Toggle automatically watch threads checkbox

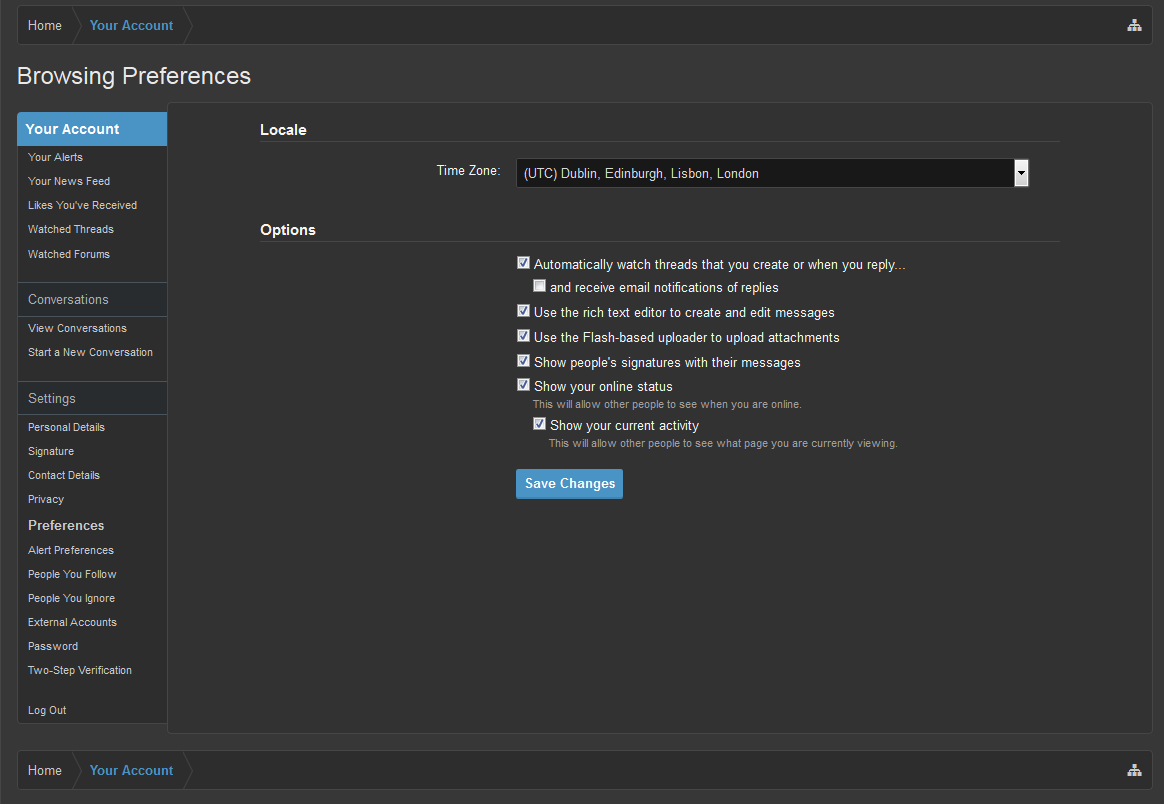523,263
